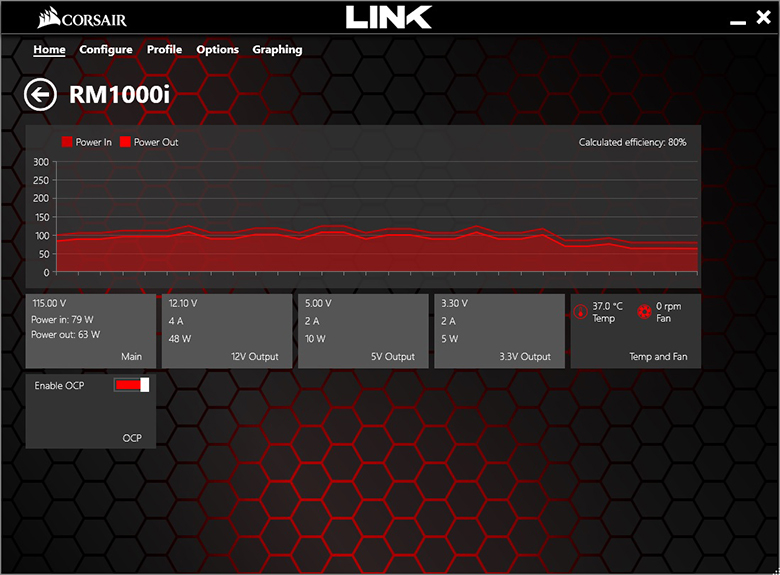The width and height of the screenshot is (780, 575).
Task: Select the Main power tile
Action: 91,331
